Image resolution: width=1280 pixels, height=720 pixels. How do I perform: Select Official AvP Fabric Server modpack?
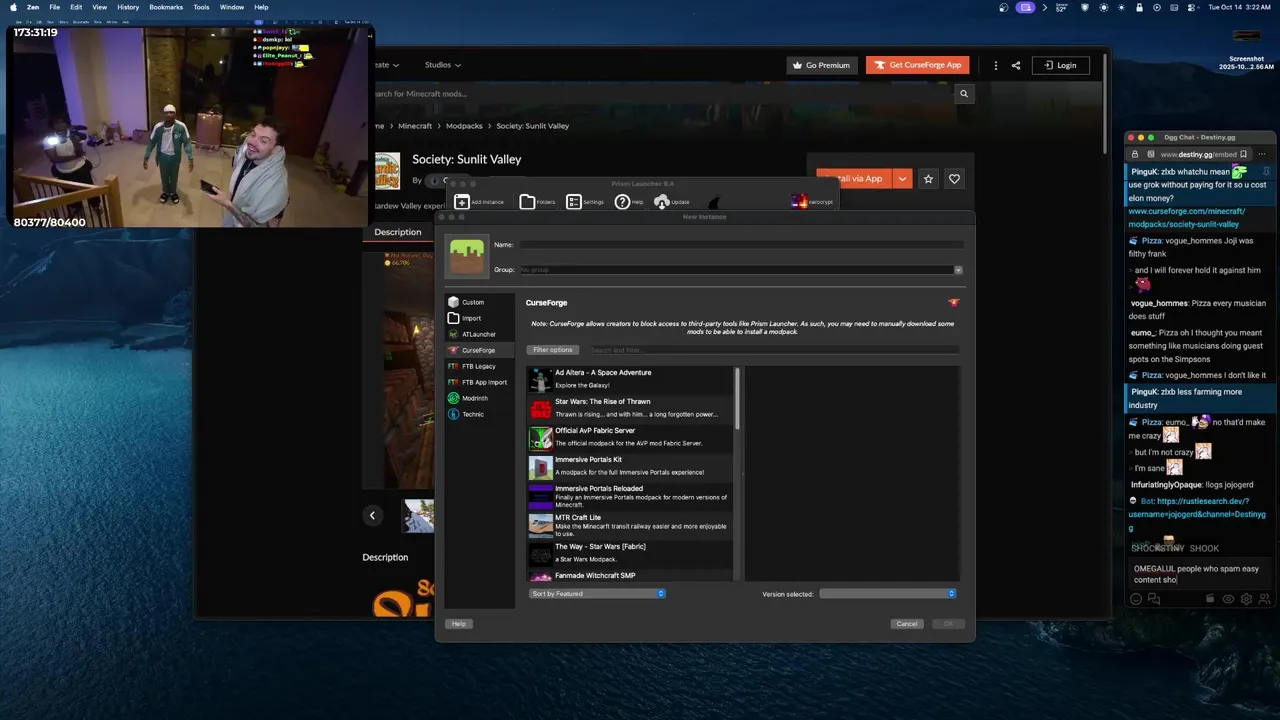coord(630,437)
